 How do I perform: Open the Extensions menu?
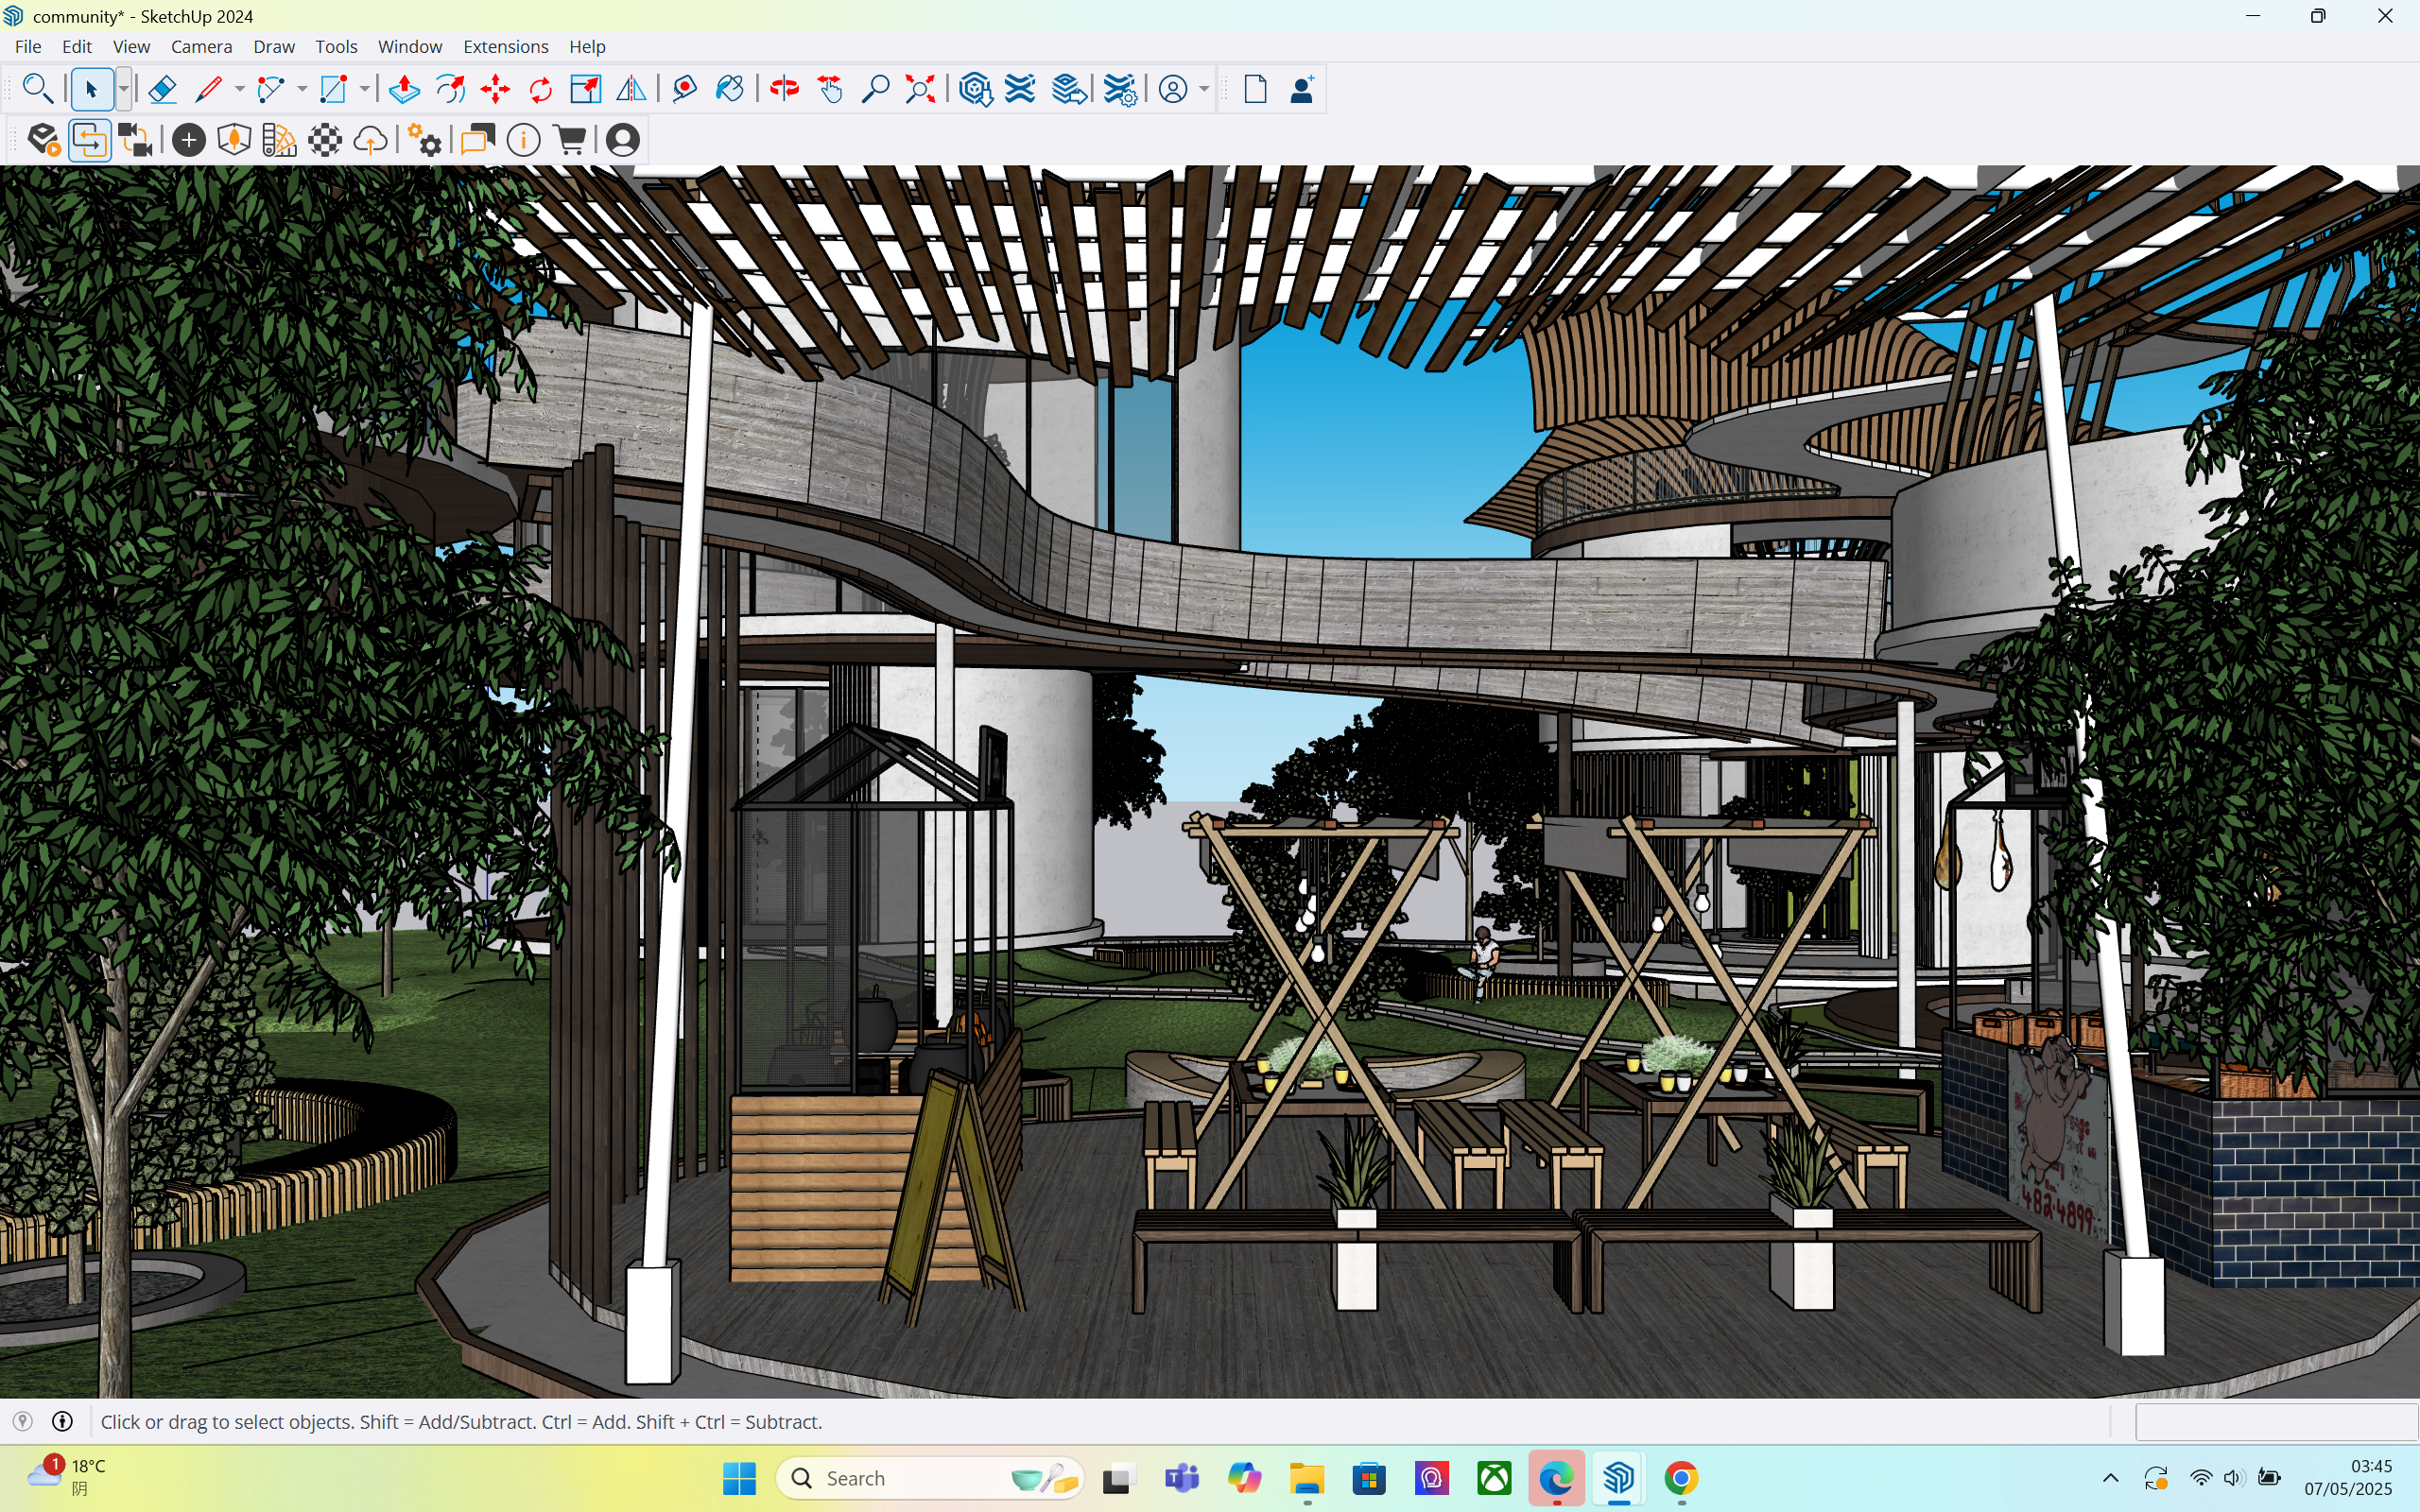click(x=505, y=46)
